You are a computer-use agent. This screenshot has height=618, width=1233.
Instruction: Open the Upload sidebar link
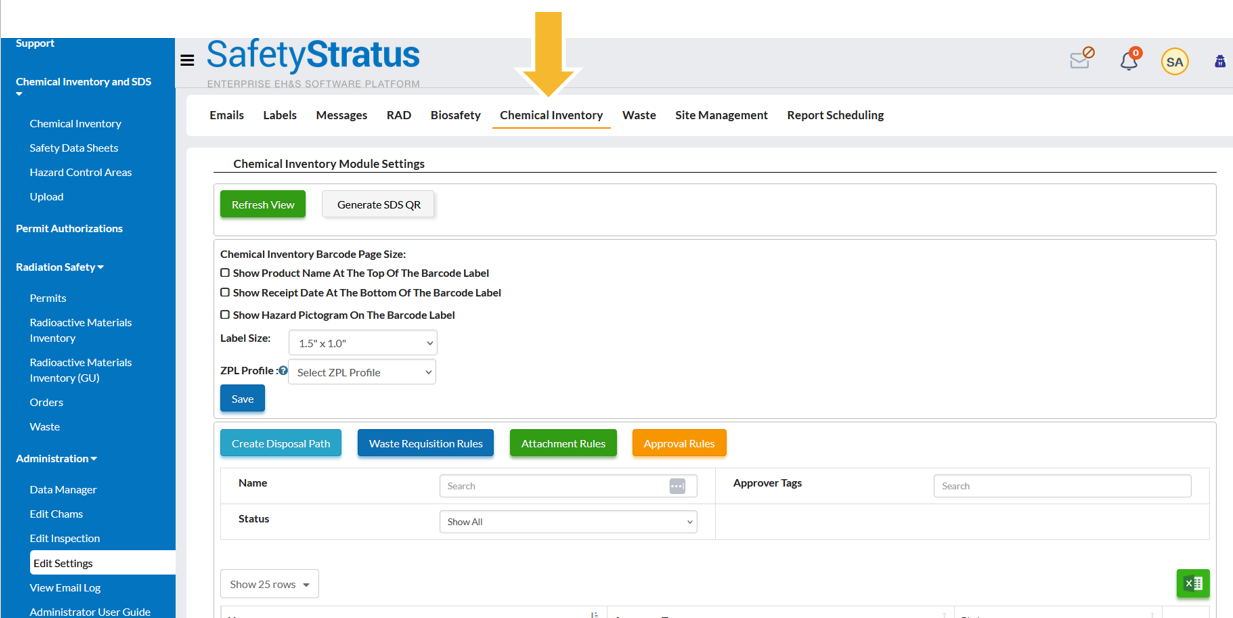click(47, 197)
